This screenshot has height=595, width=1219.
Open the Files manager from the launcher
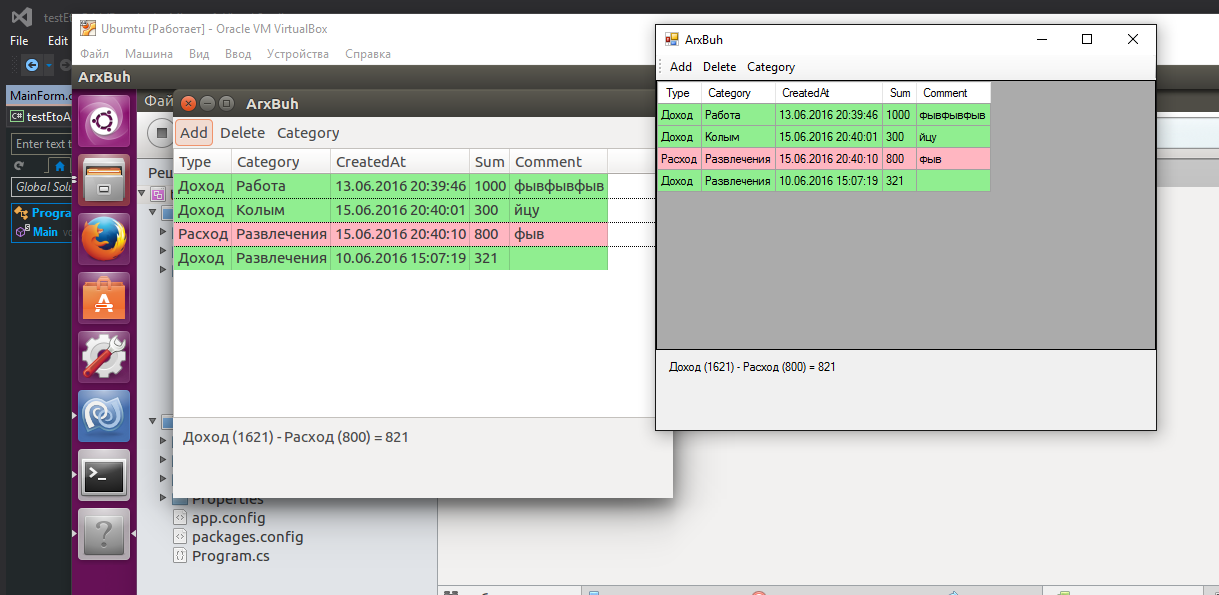[104, 181]
